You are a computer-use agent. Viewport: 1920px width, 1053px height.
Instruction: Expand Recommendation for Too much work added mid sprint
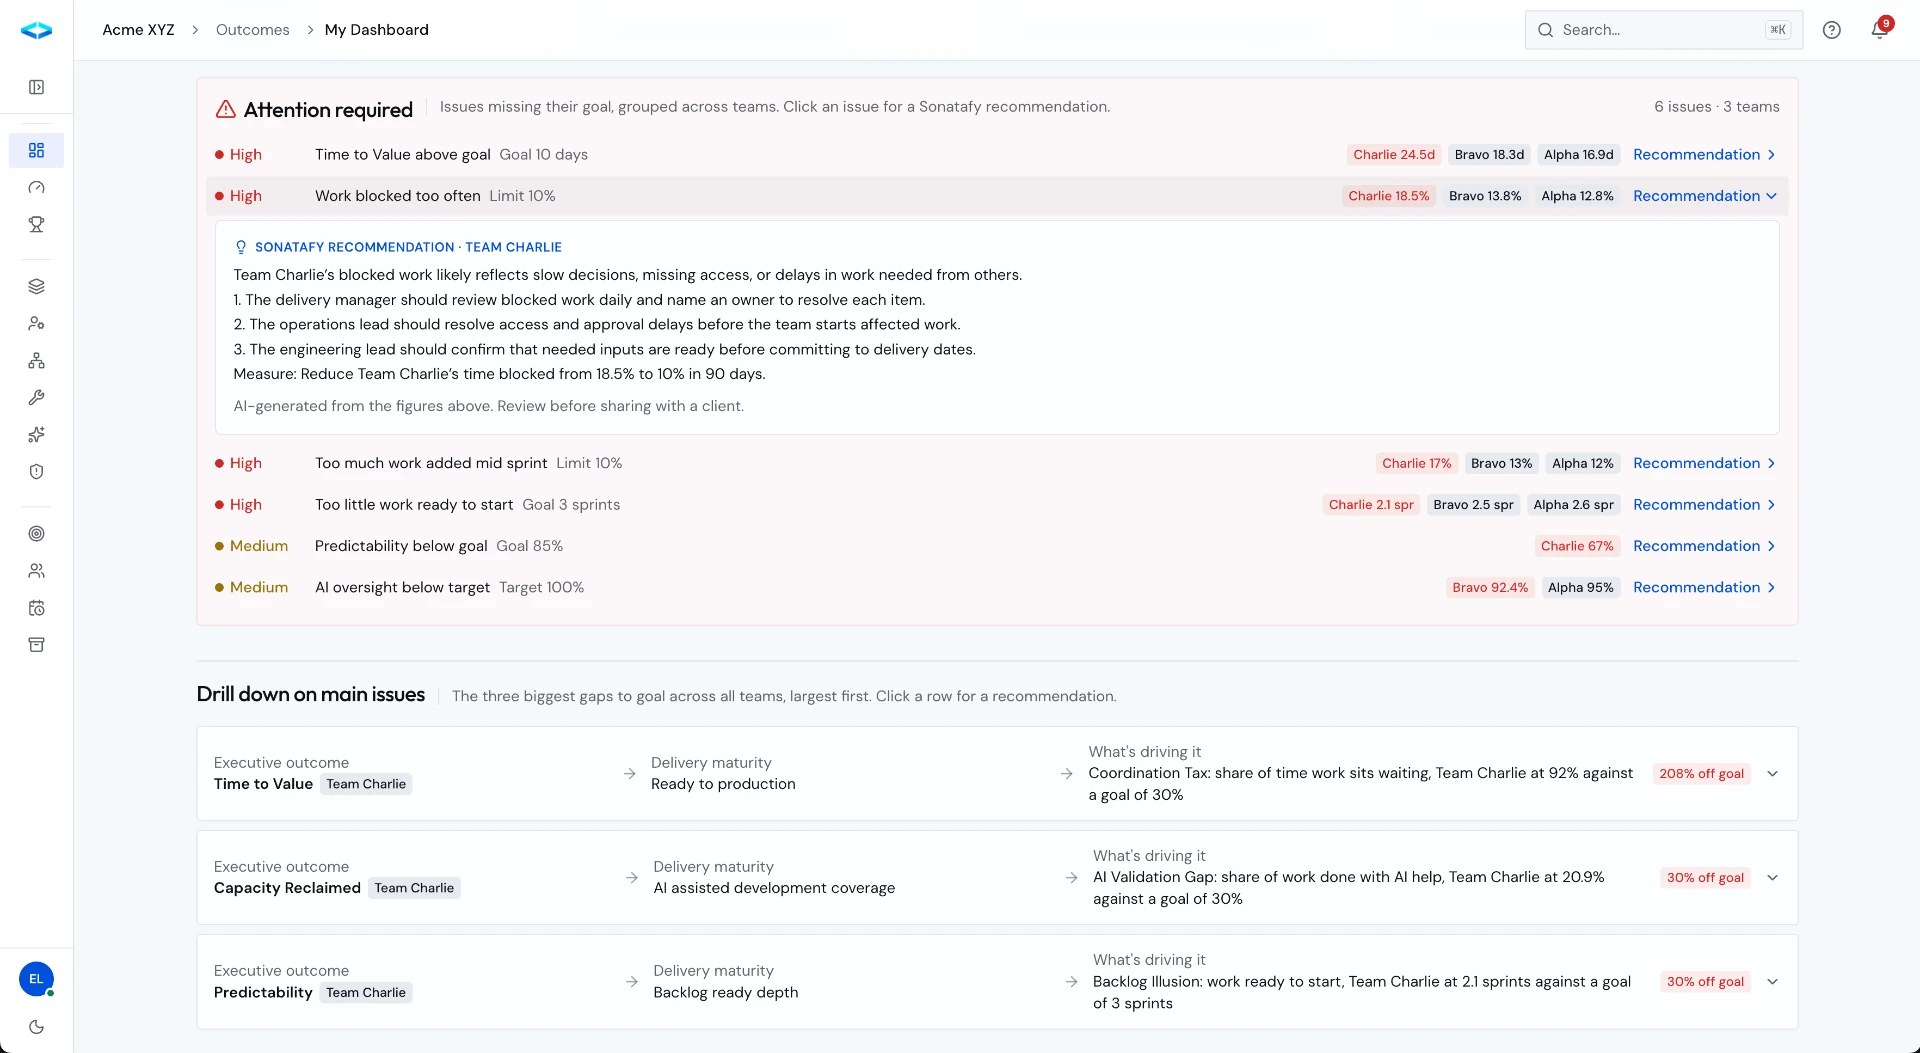tap(1704, 463)
